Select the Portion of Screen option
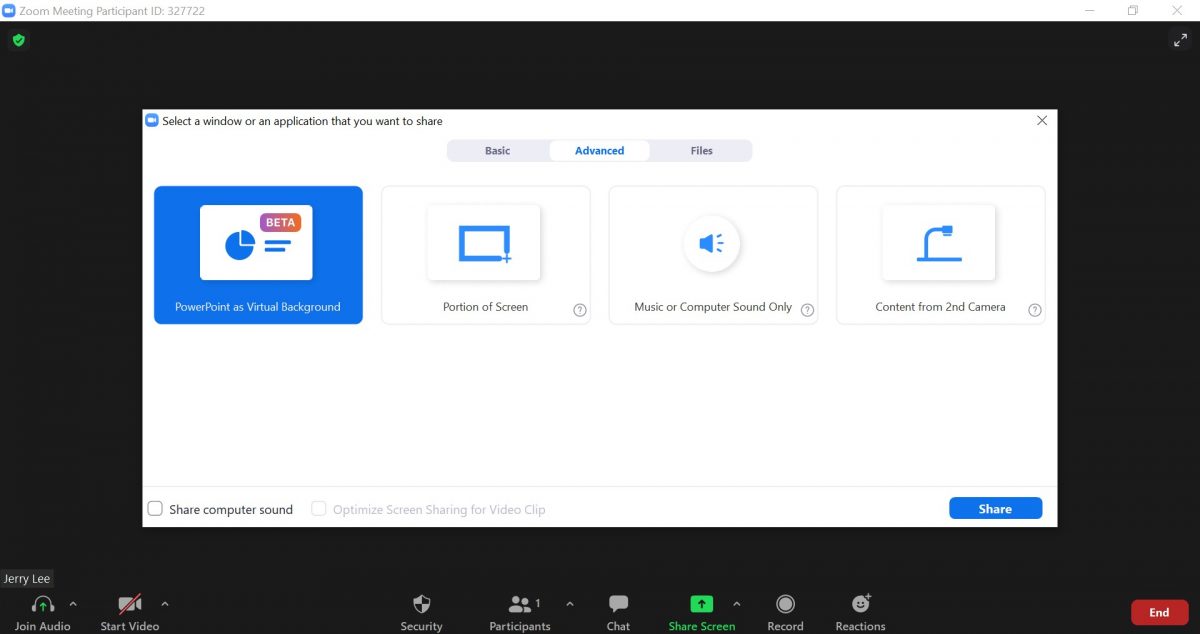 click(x=485, y=255)
